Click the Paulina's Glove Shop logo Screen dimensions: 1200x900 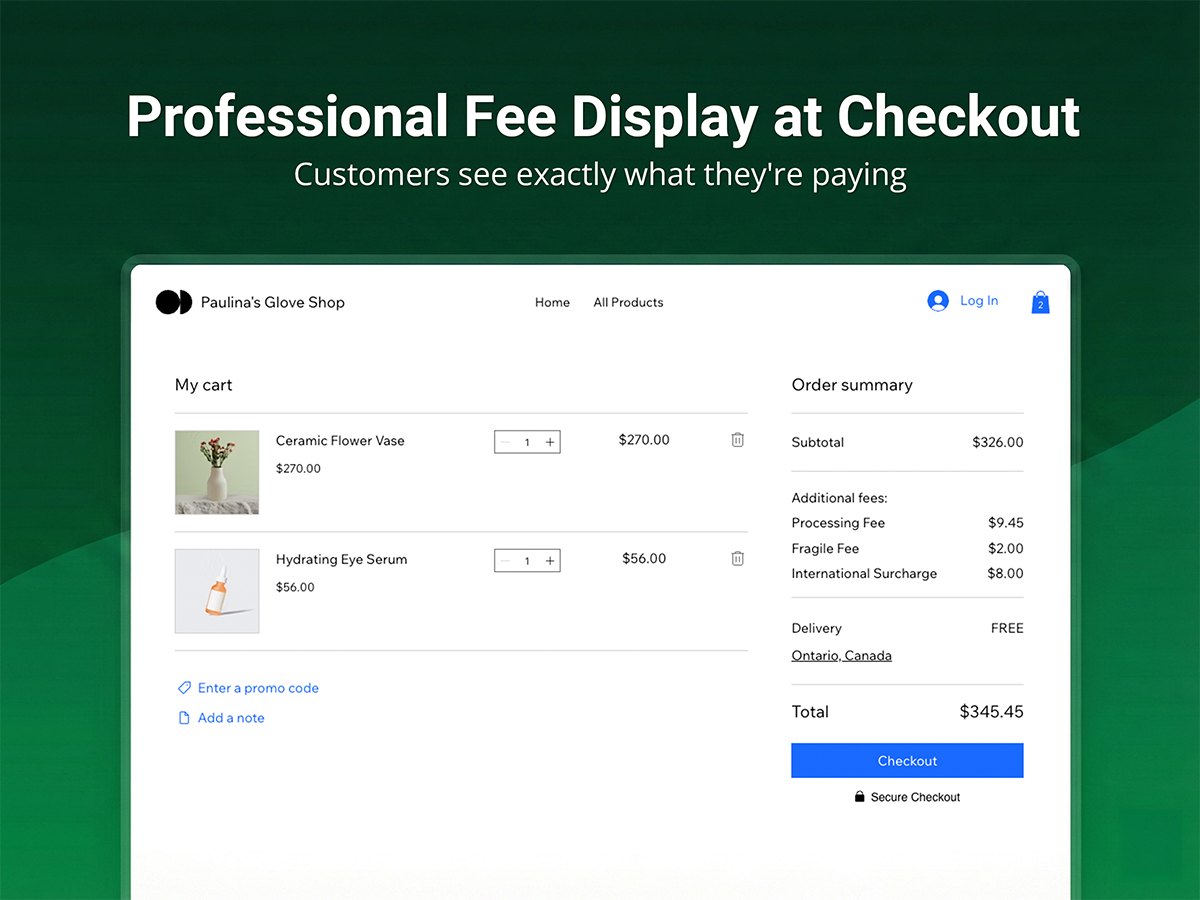coord(173,302)
